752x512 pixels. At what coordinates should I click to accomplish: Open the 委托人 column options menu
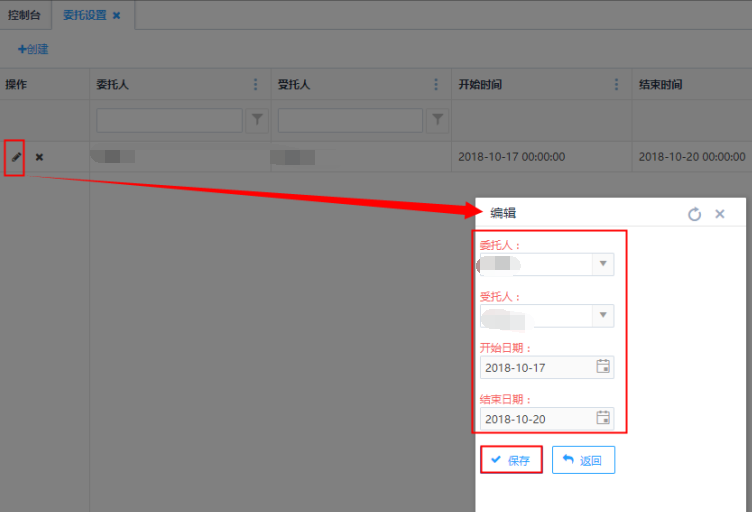click(x=255, y=85)
